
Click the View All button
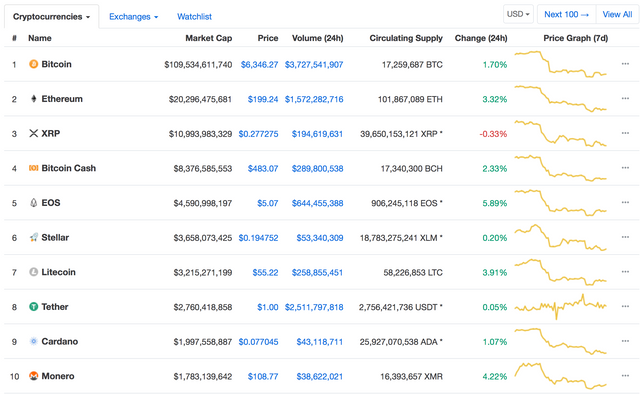pos(617,14)
